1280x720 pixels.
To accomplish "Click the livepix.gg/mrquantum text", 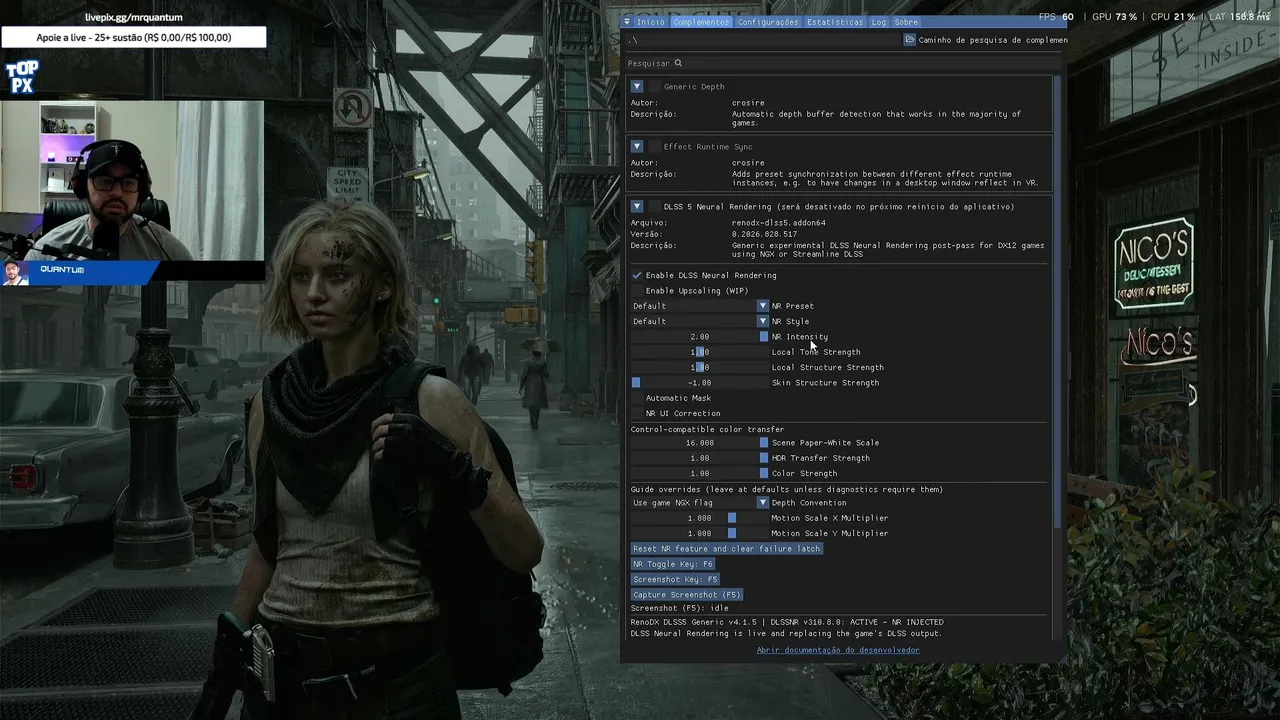I will [x=134, y=17].
